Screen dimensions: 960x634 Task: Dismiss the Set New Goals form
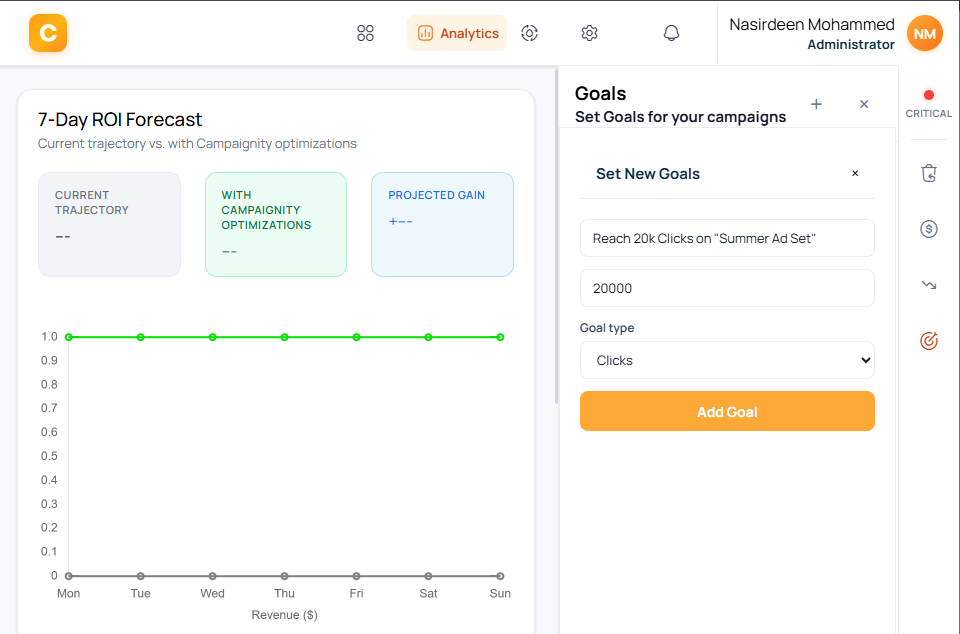(x=855, y=173)
